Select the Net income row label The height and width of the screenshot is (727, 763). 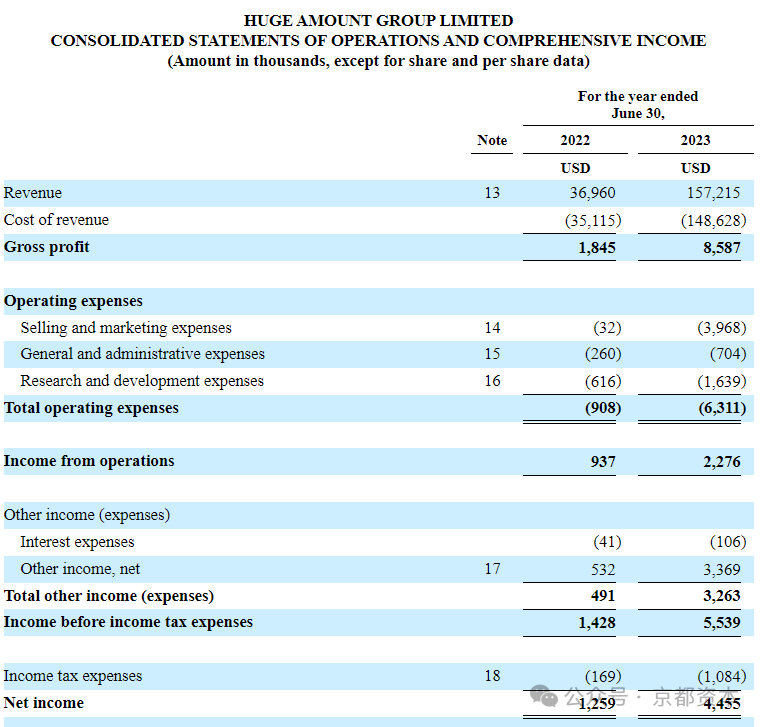pos(44,703)
